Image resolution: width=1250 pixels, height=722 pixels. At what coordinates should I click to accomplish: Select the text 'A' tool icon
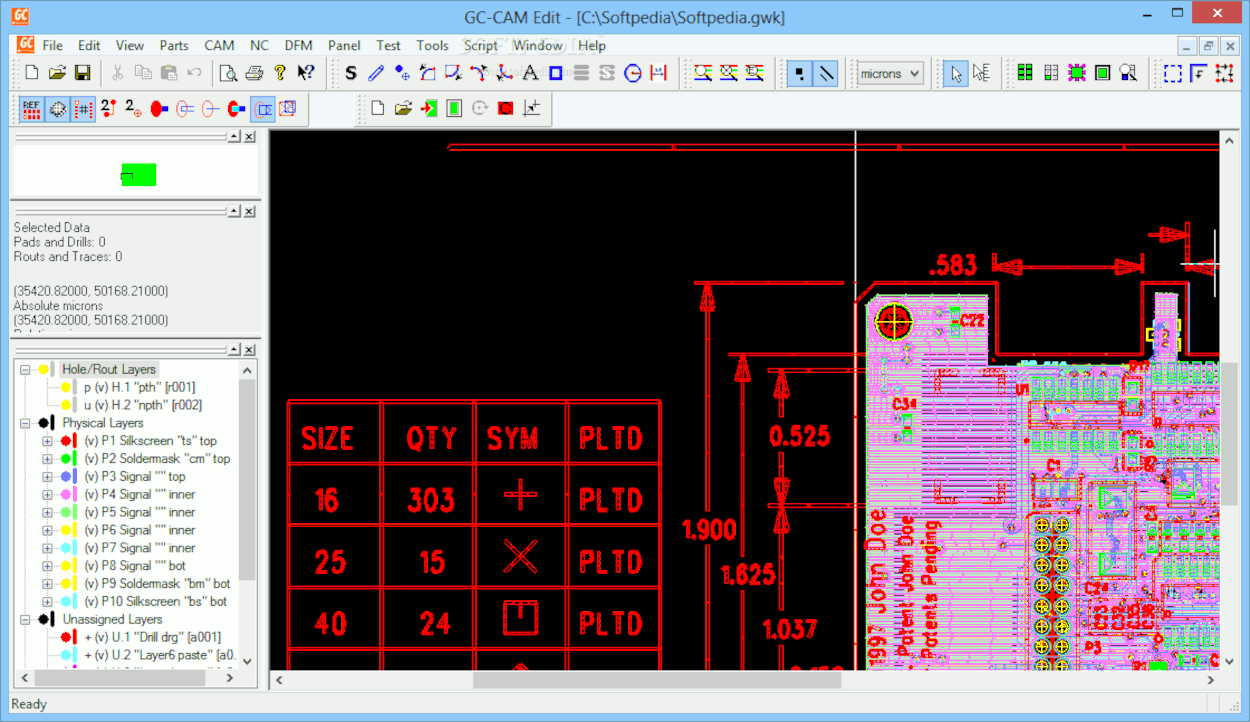click(x=530, y=73)
